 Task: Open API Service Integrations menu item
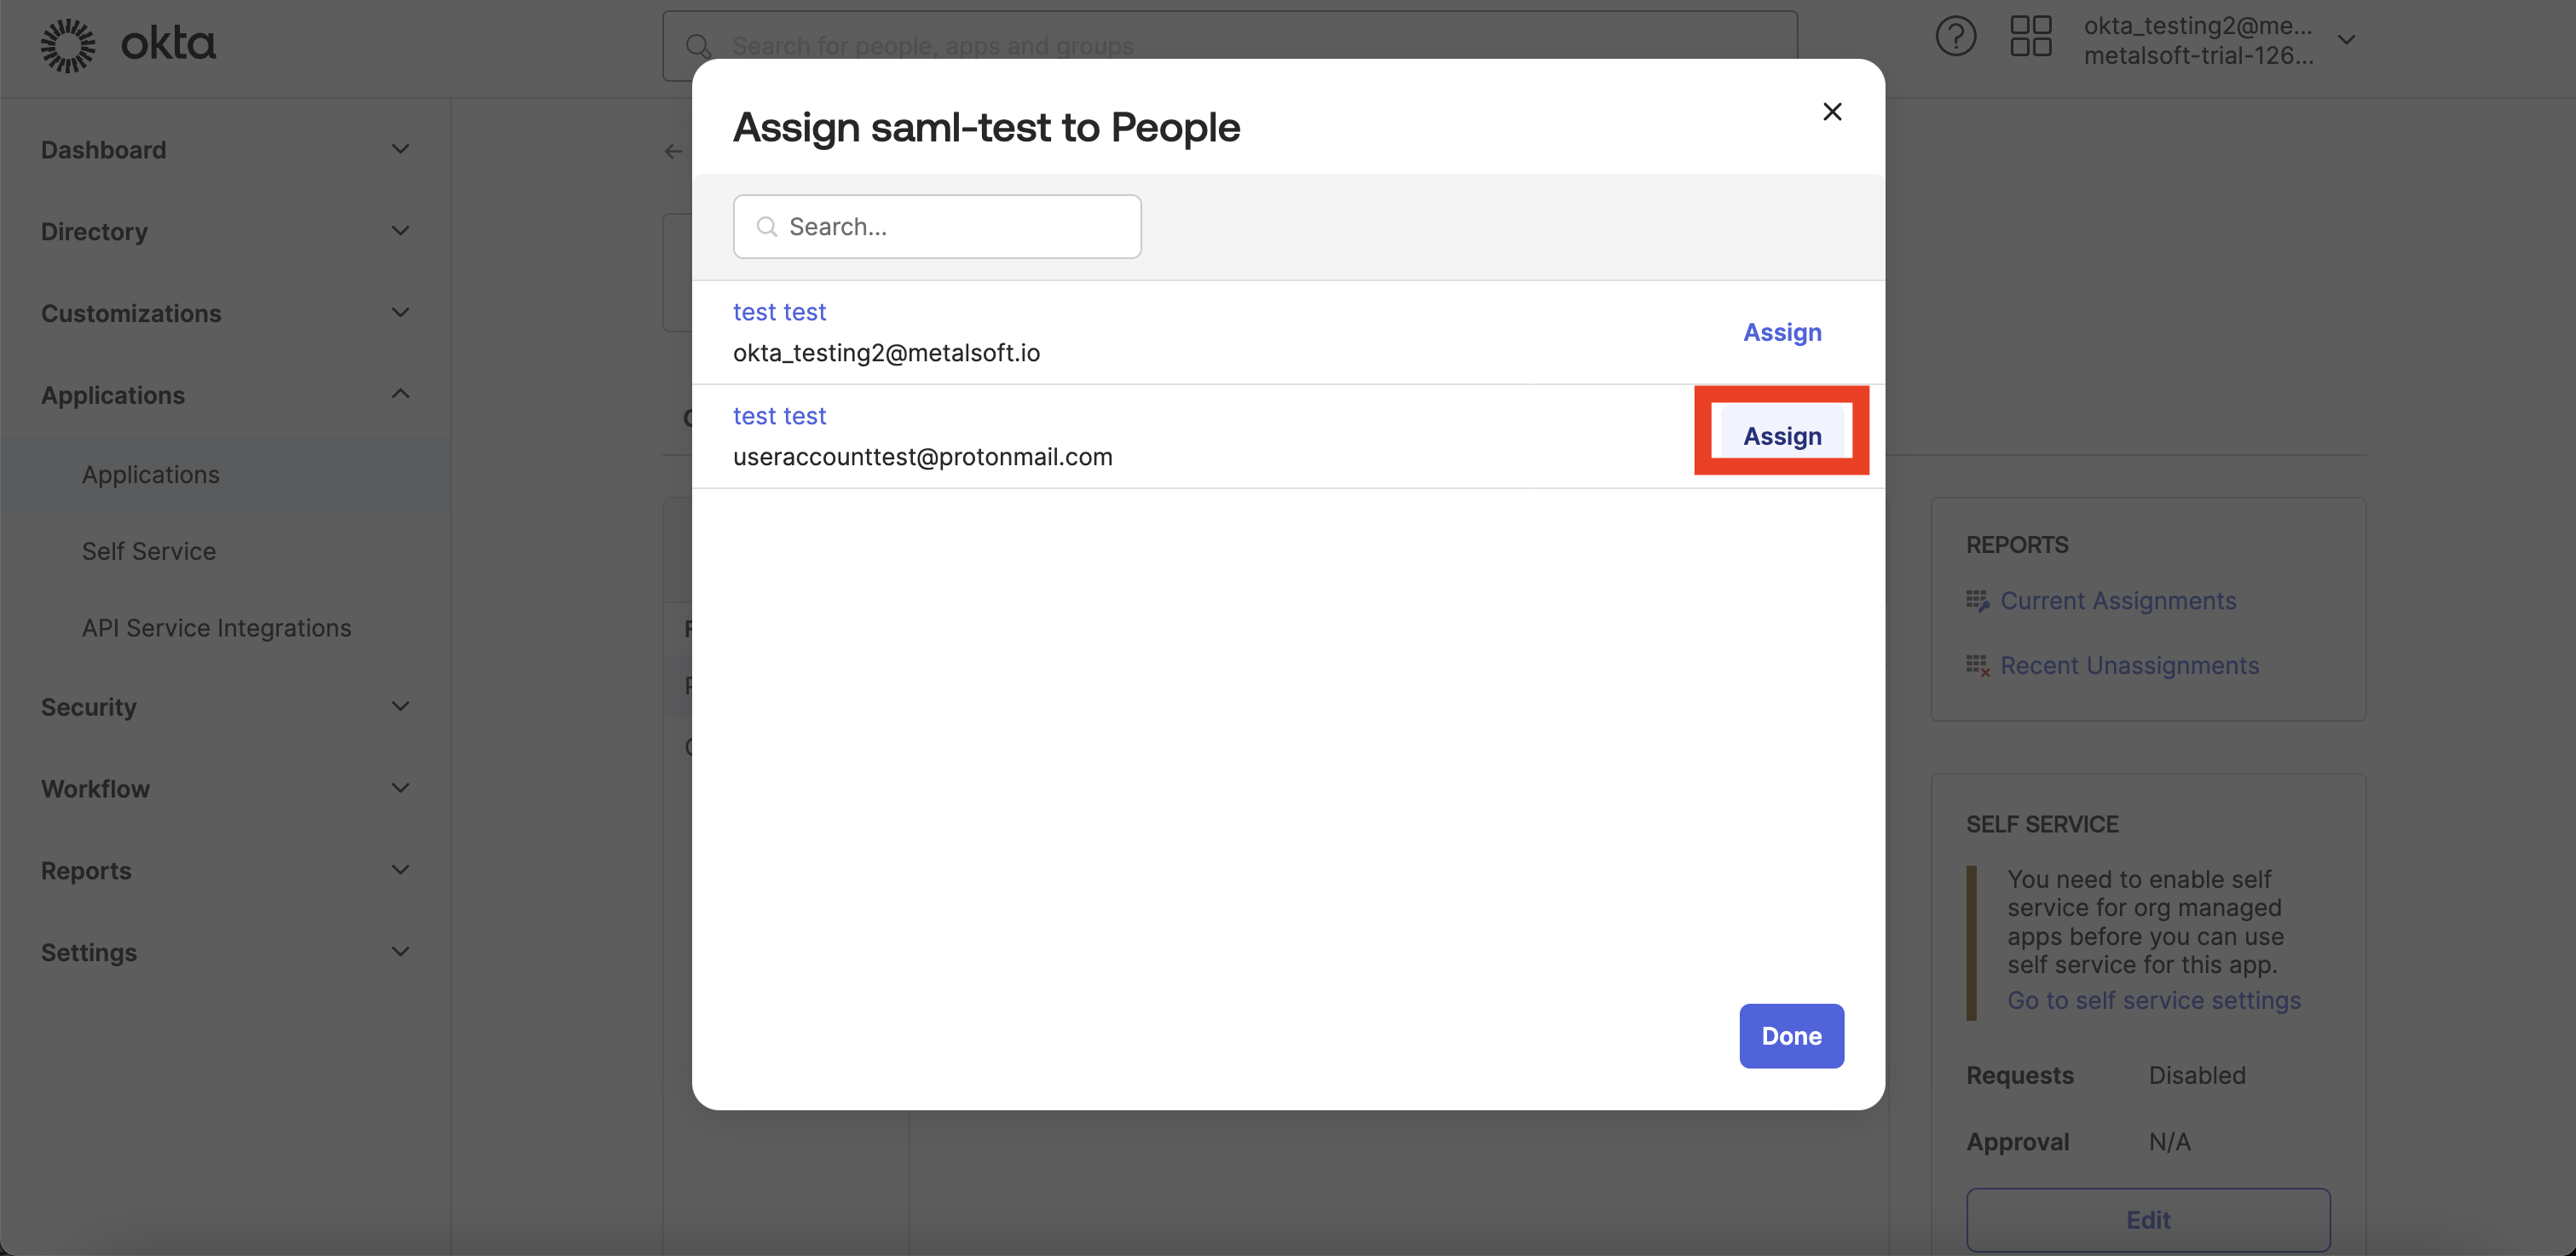point(217,628)
